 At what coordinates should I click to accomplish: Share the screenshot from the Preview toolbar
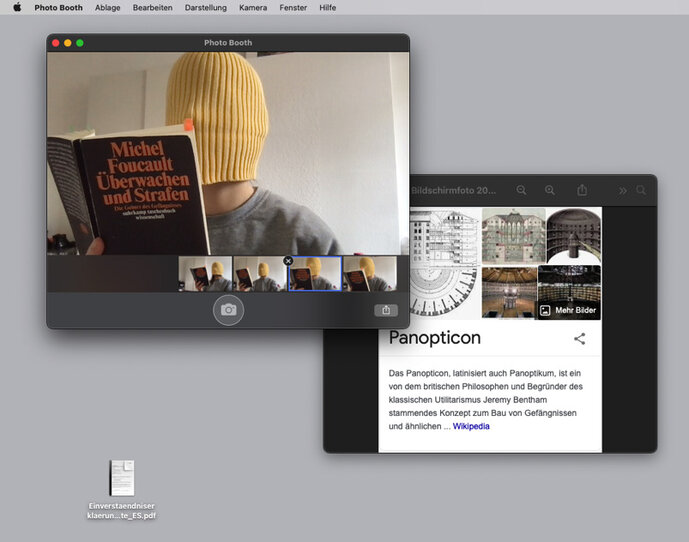click(582, 190)
